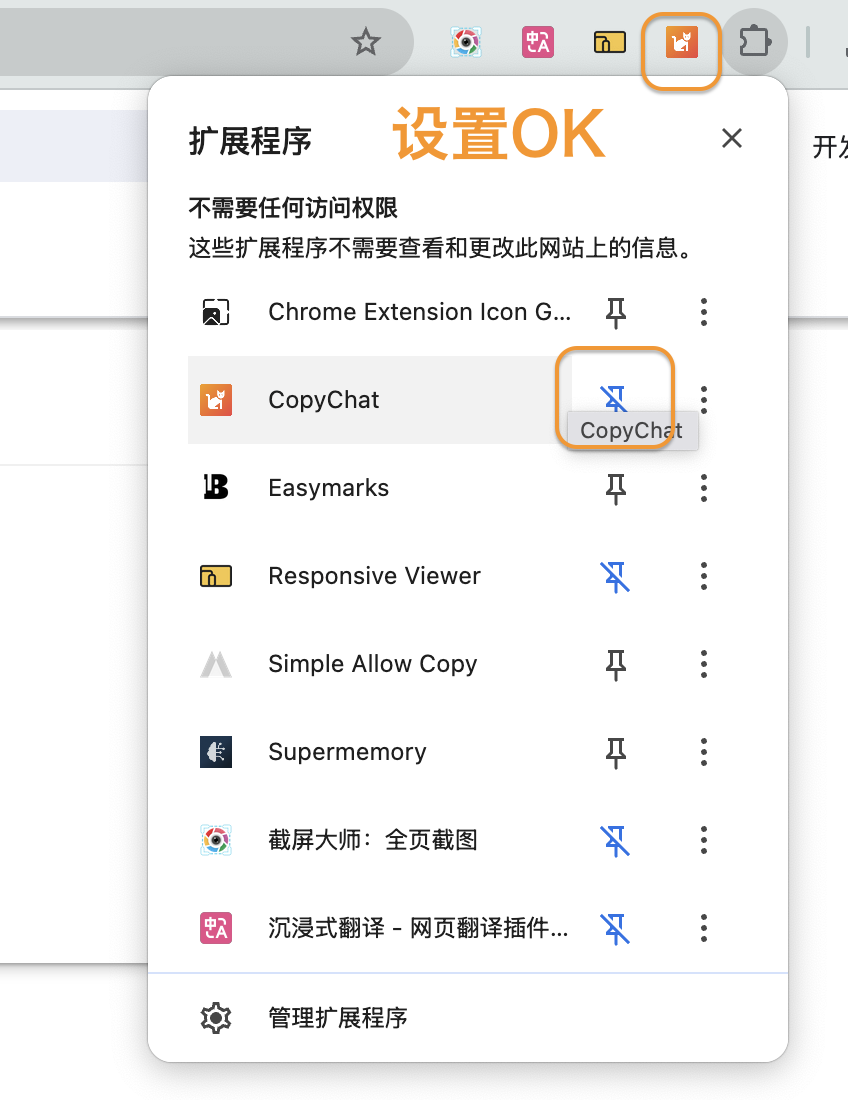The width and height of the screenshot is (848, 1100).
Task: Open the Extensions puzzle-piece icon
Action: [755, 42]
